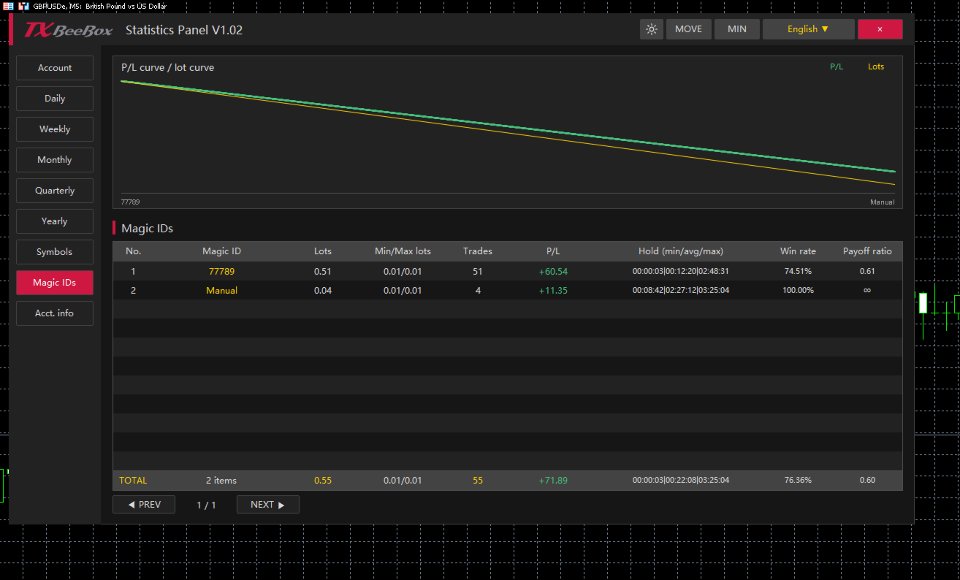Click the +11.35 P/L value

click(x=553, y=290)
